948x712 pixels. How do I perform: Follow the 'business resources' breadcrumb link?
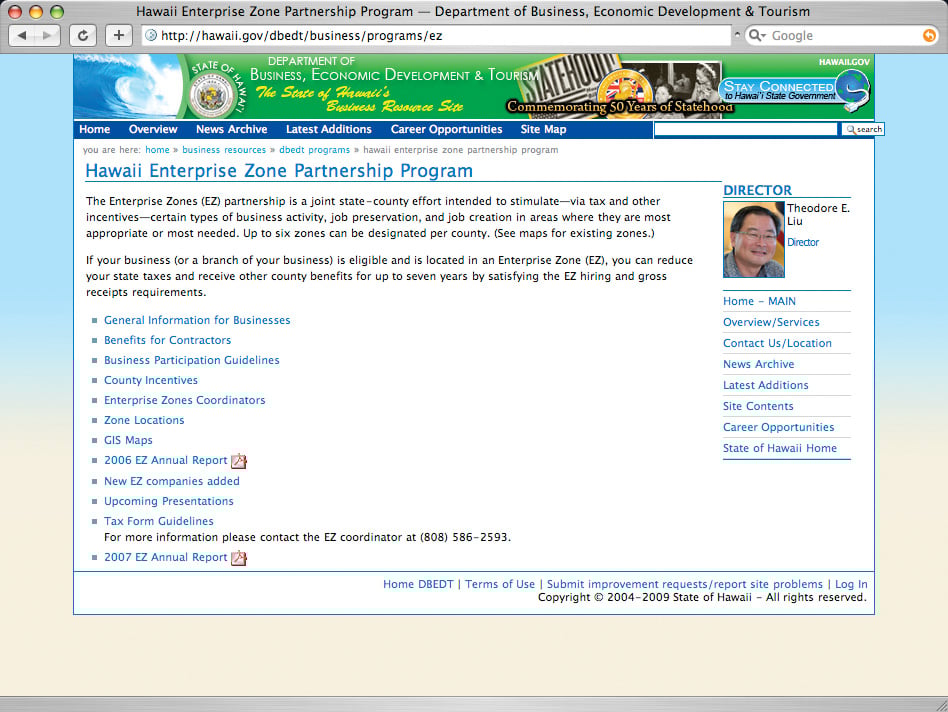224,150
